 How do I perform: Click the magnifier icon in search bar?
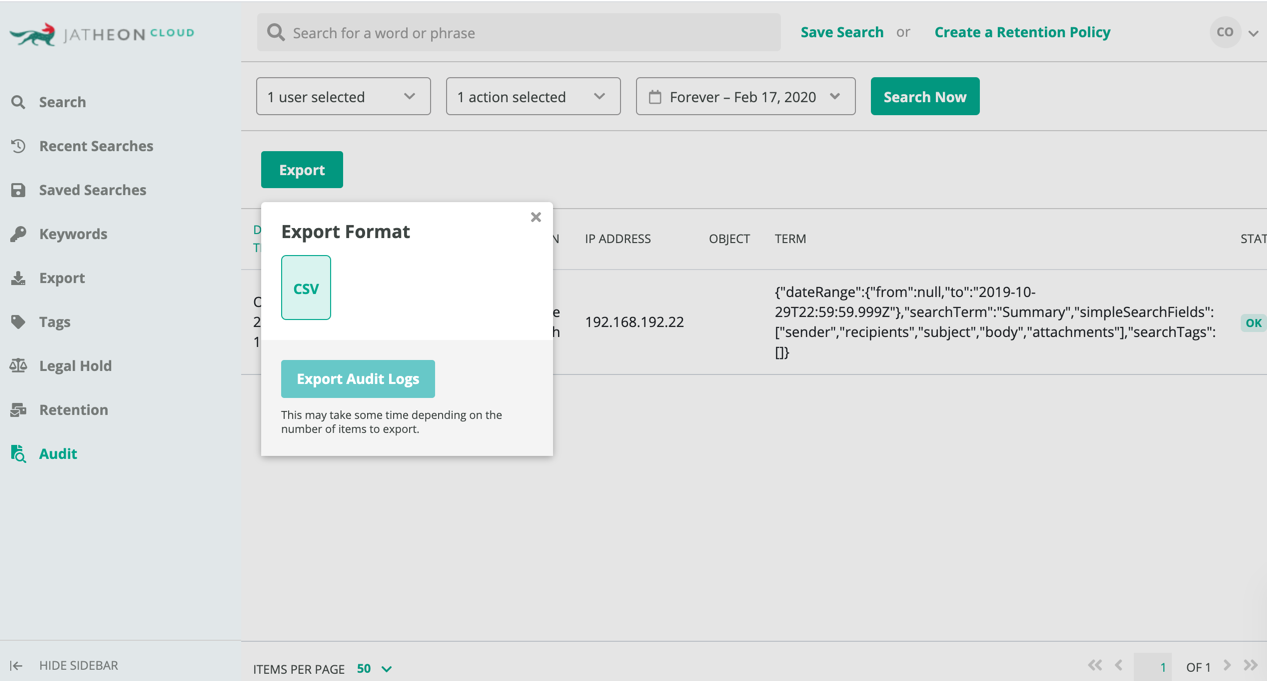pyautogui.click(x=276, y=33)
